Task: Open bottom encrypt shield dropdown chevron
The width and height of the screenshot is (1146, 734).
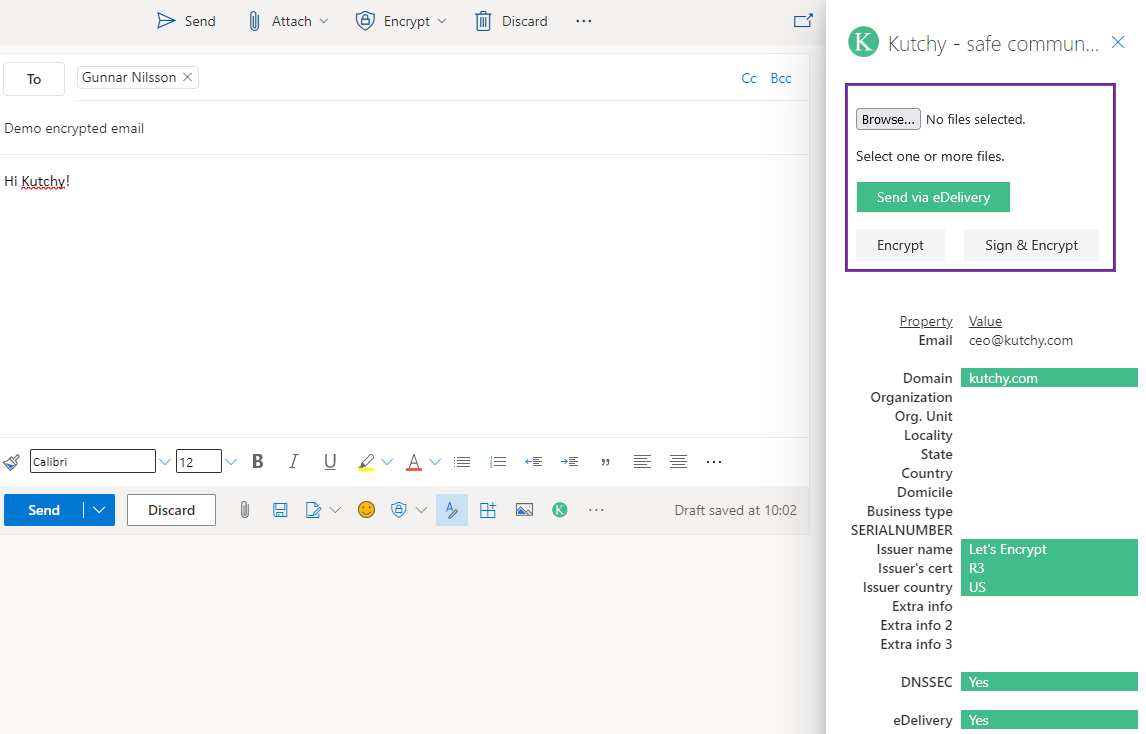Action: click(421, 510)
